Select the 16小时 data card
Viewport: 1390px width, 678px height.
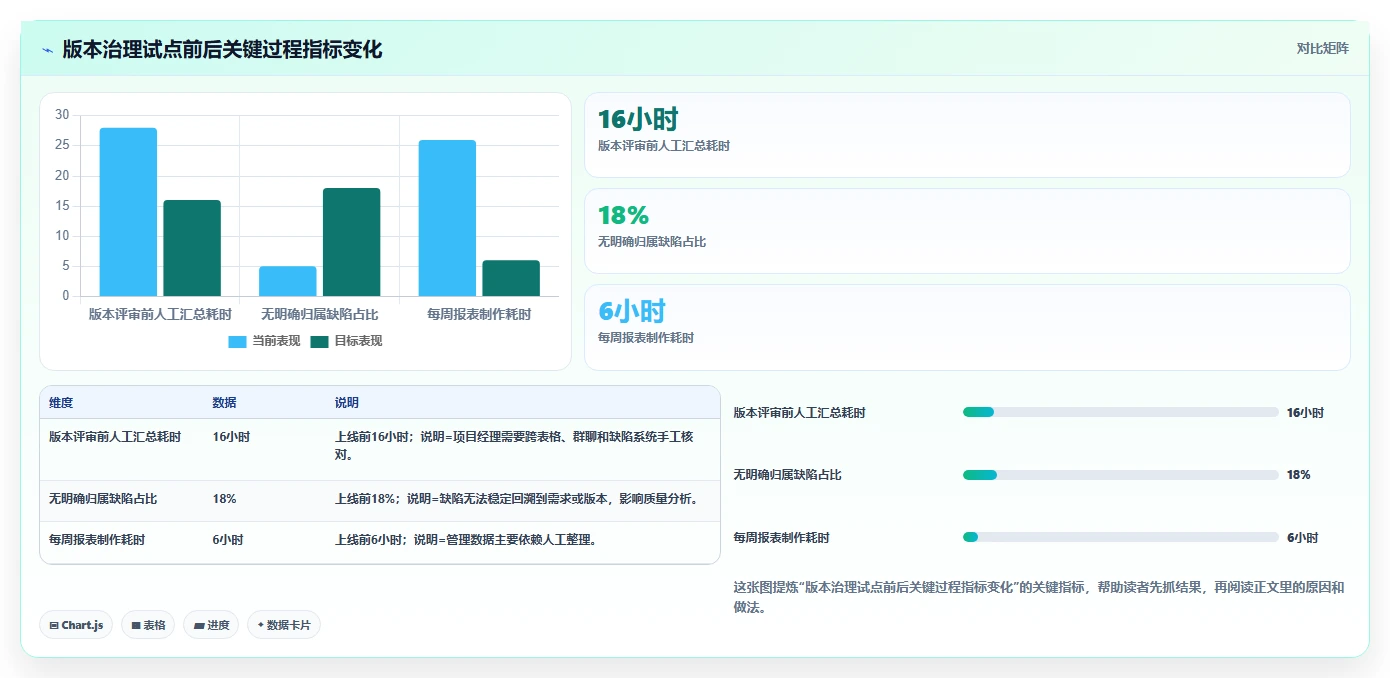[x=967, y=135]
